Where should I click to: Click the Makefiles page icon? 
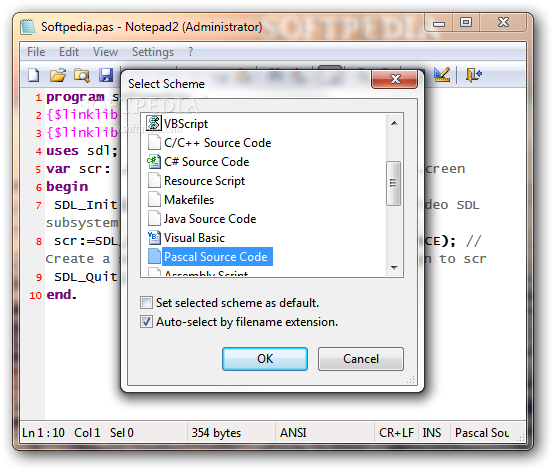coord(154,200)
